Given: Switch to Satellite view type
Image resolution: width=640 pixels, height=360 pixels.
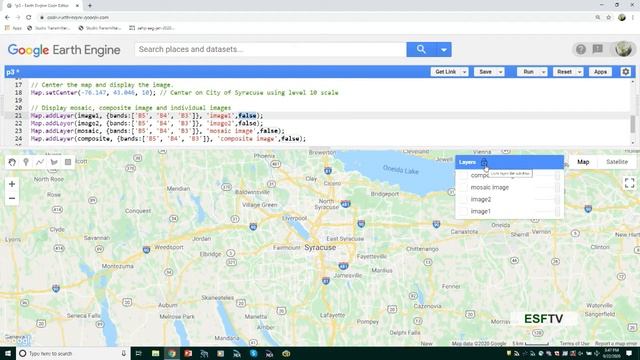Looking at the screenshot, I should coord(617,162).
